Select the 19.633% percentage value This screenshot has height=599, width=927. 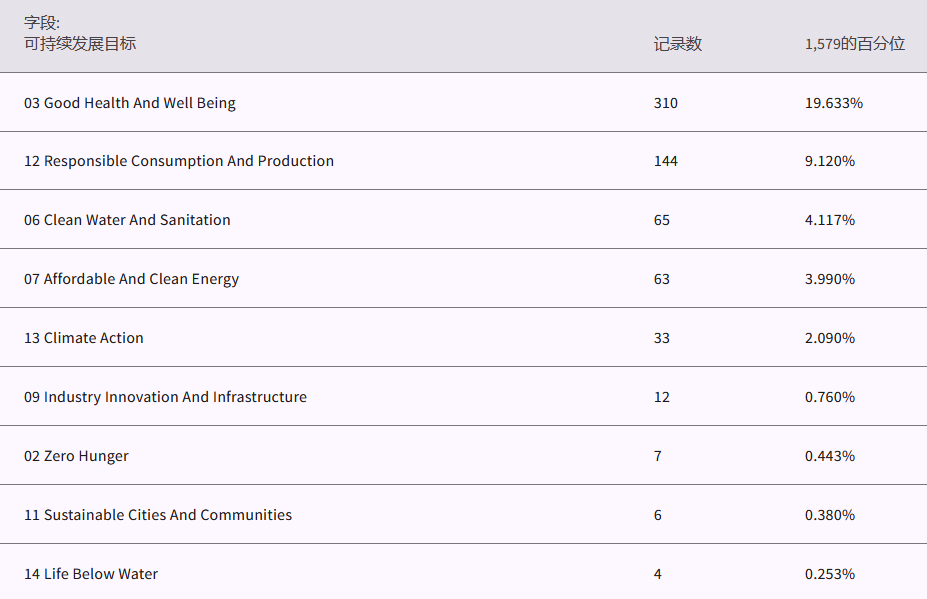[833, 103]
